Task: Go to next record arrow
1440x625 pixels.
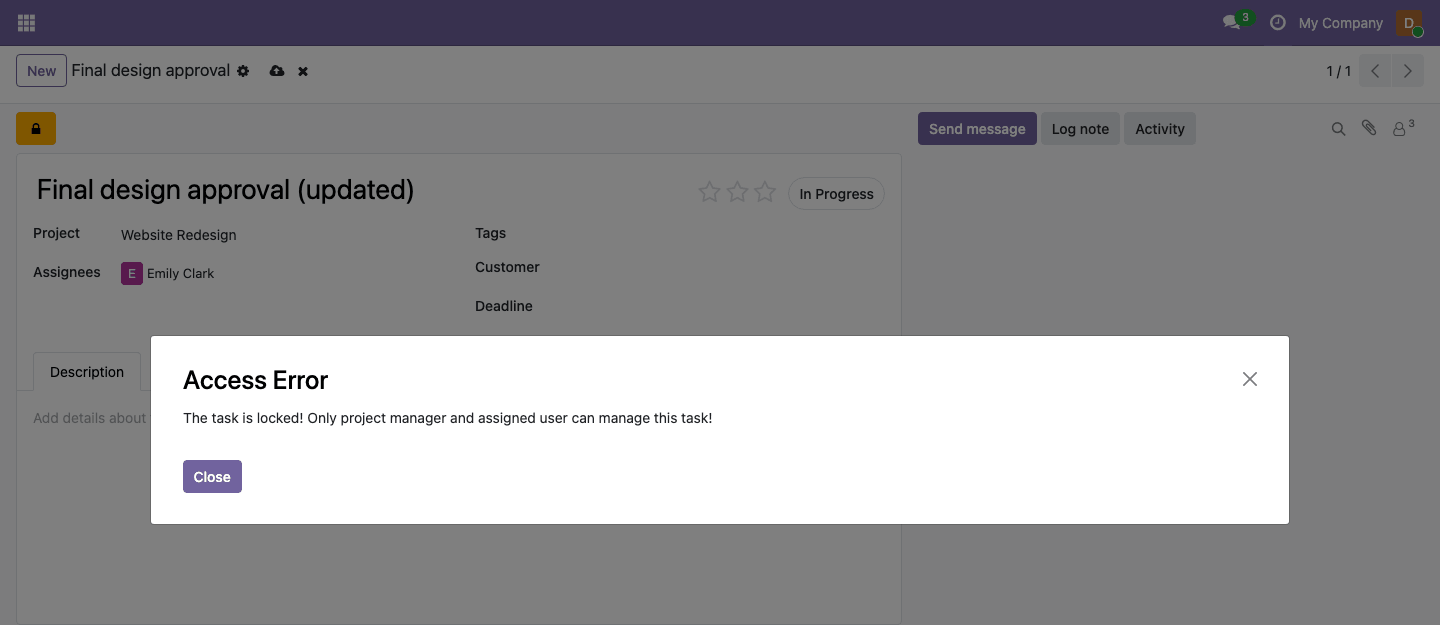Action: (x=1408, y=71)
